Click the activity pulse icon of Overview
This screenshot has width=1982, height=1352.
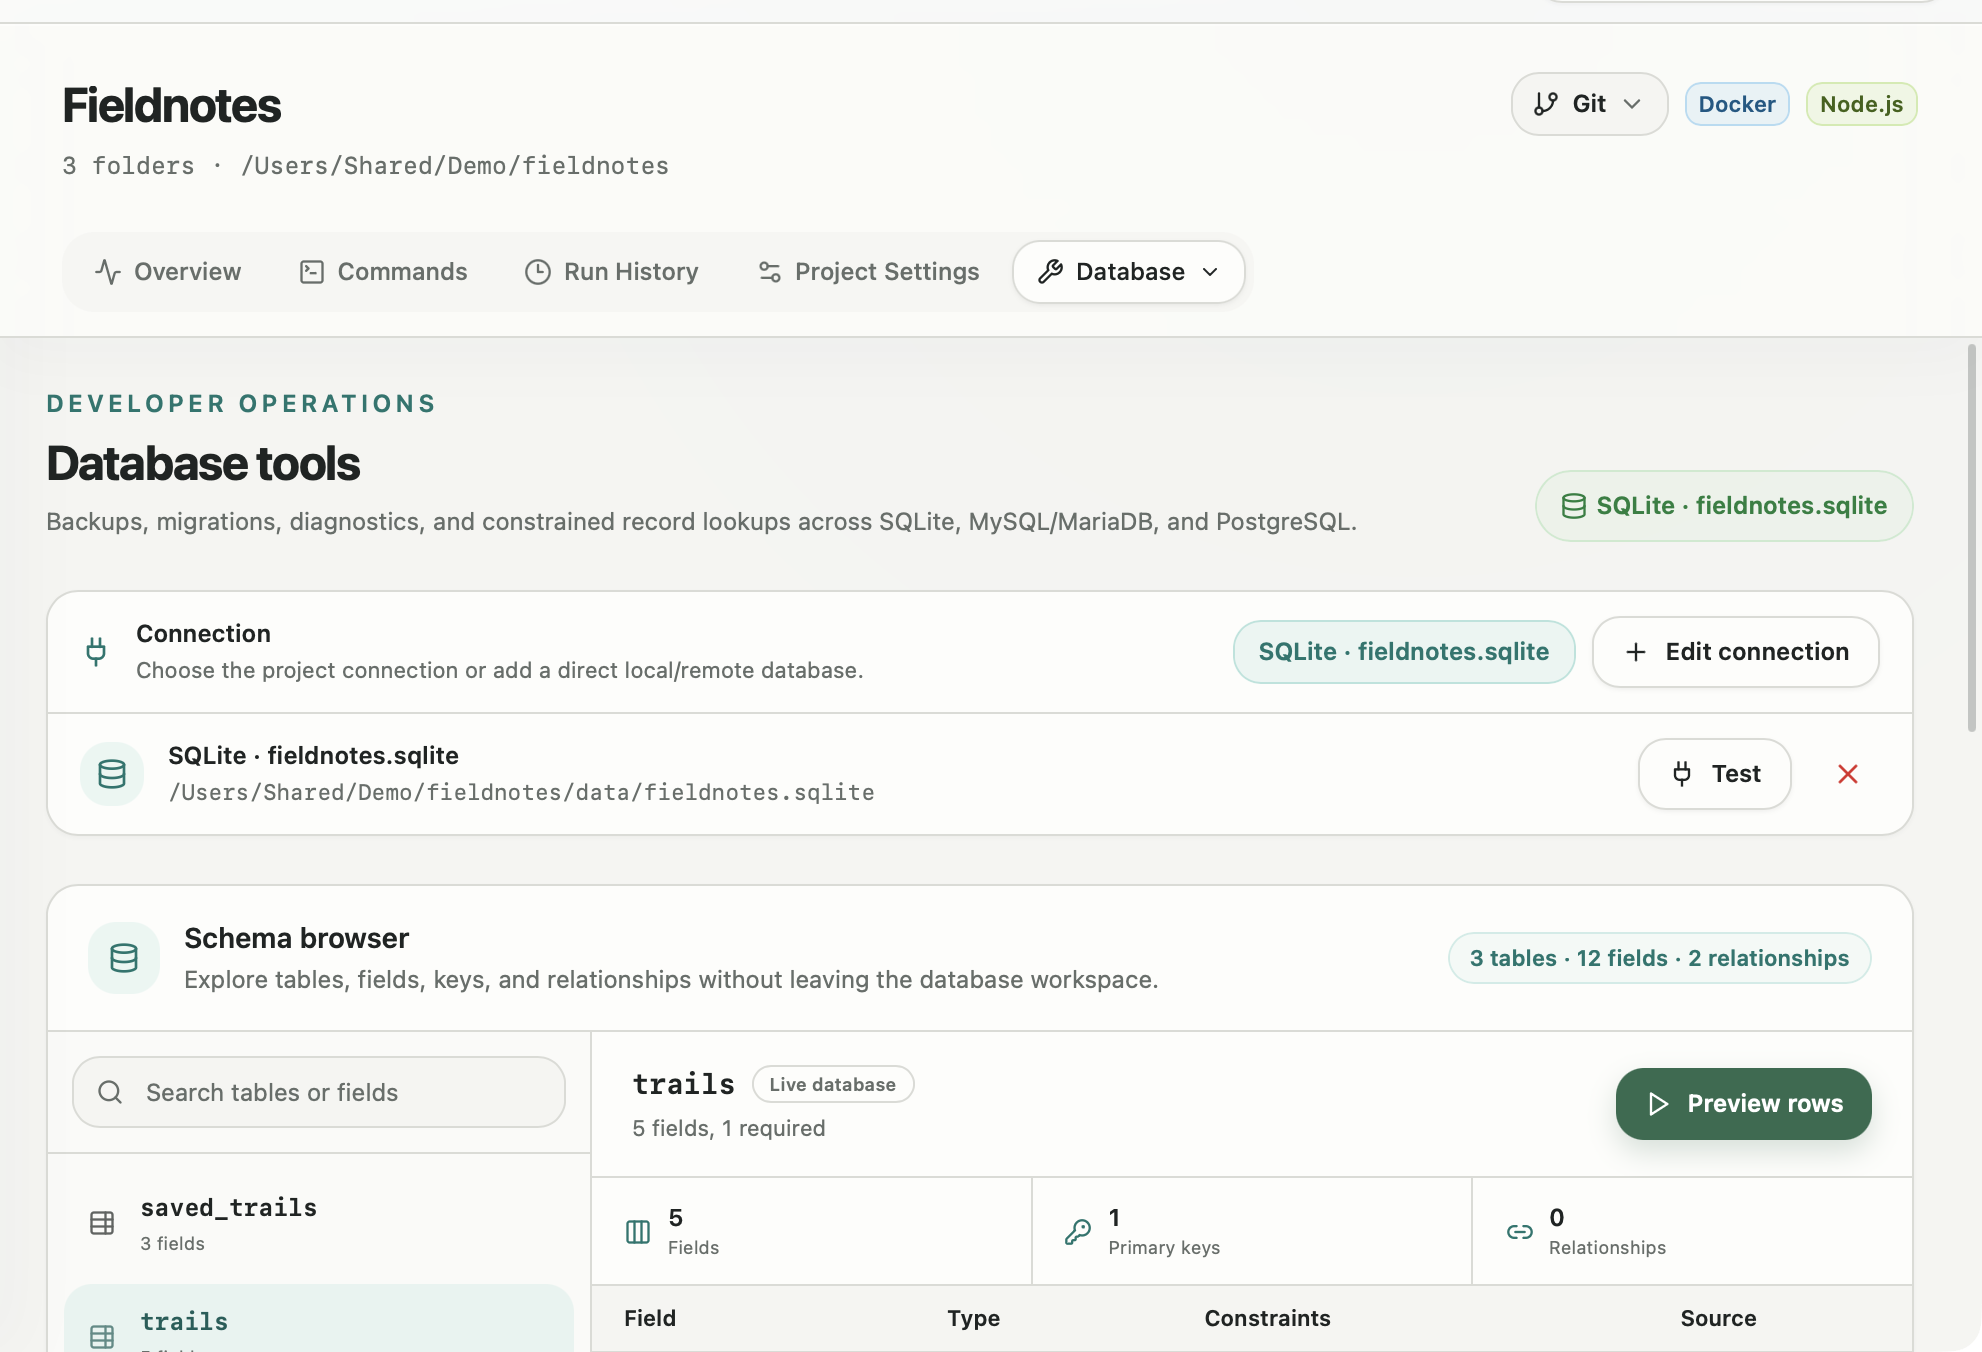tap(108, 272)
